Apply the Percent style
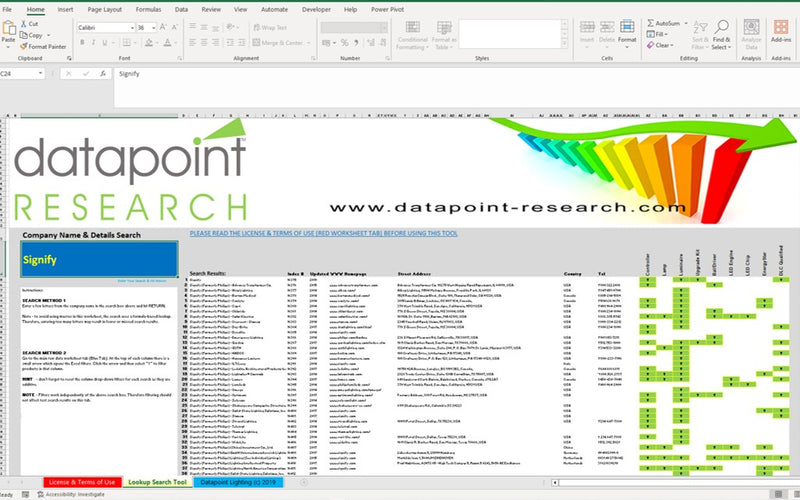This screenshot has width=800, height=500. tap(345, 43)
